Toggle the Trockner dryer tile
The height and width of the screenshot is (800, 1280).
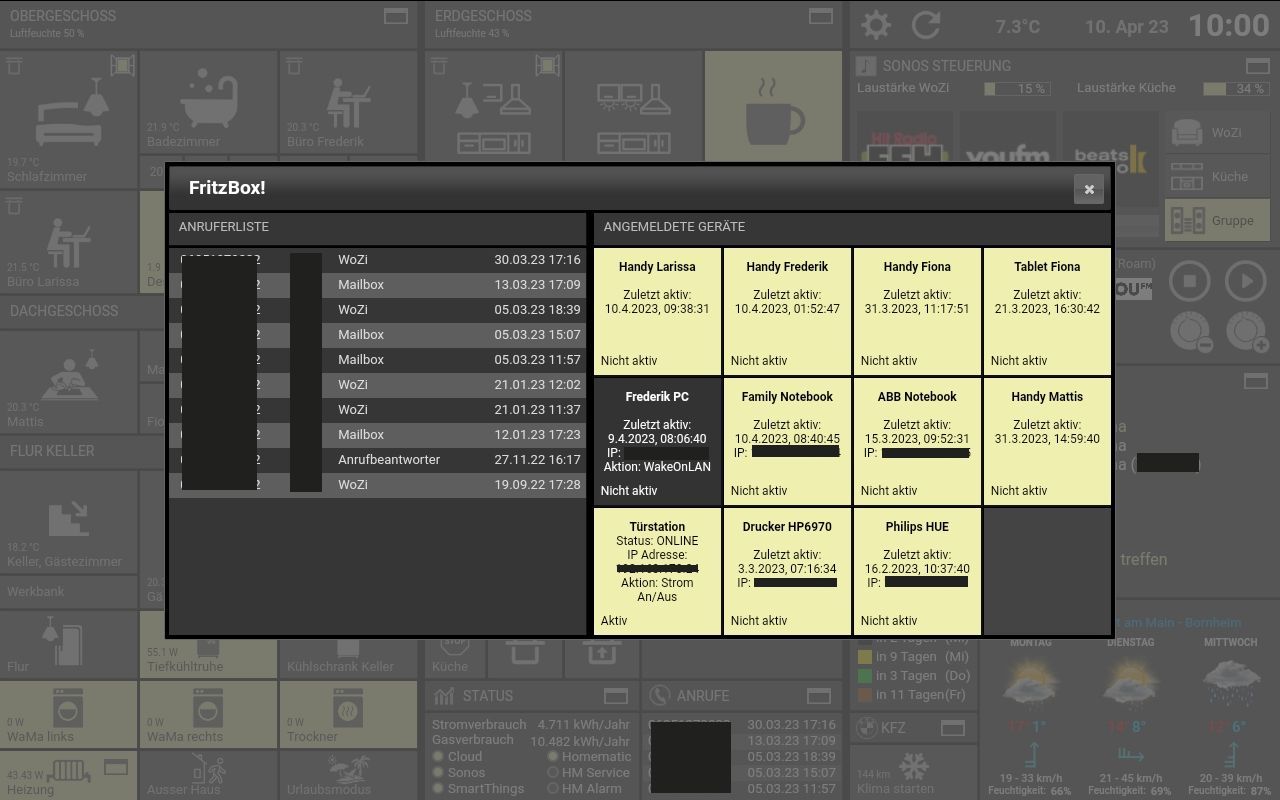(348, 714)
